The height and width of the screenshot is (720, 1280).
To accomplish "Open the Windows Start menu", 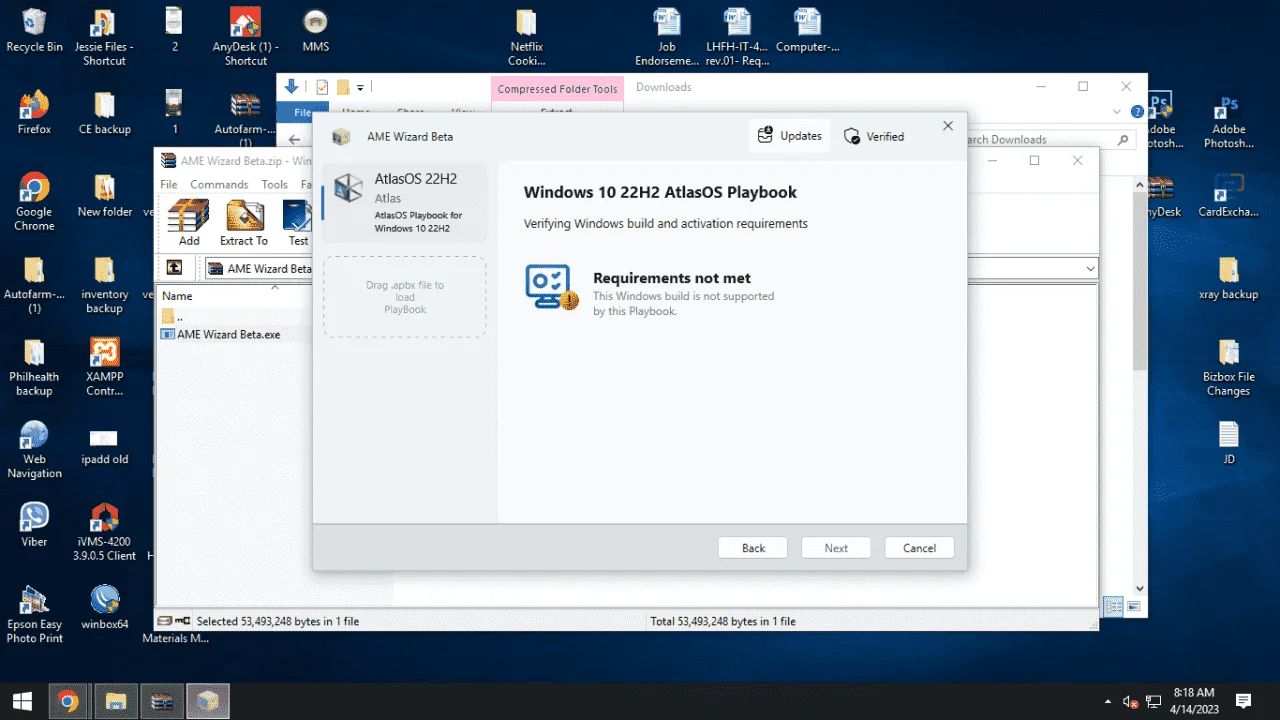I will click(20, 701).
